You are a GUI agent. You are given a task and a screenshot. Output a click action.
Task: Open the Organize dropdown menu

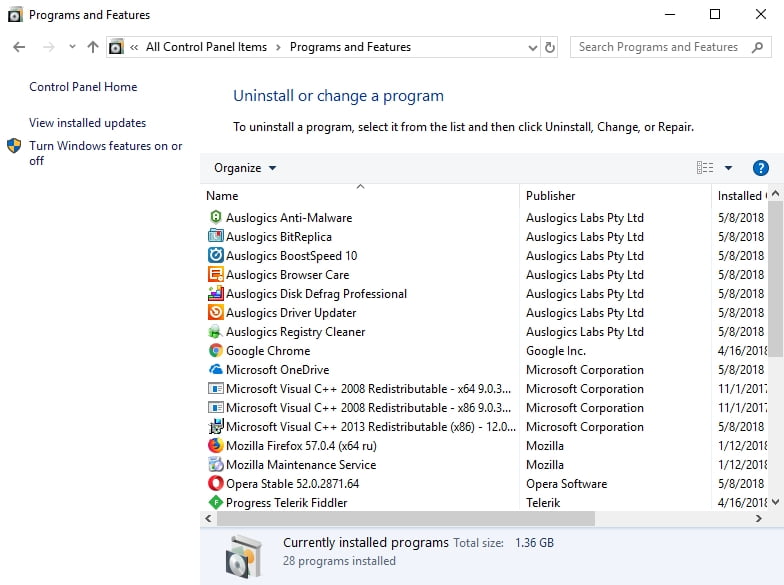coord(245,168)
